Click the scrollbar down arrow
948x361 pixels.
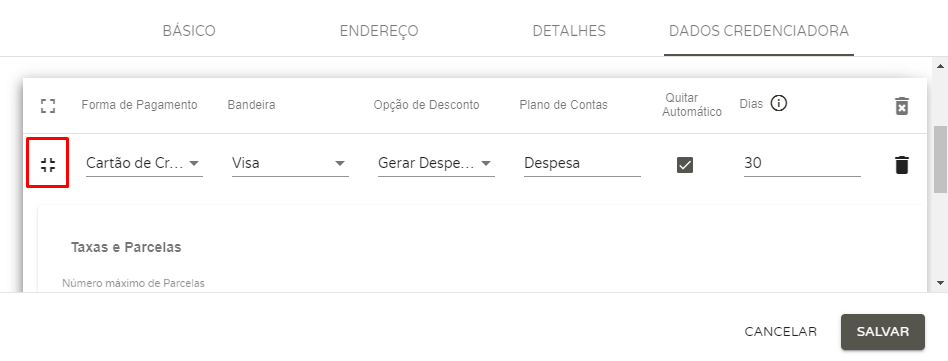(x=941, y=282)
